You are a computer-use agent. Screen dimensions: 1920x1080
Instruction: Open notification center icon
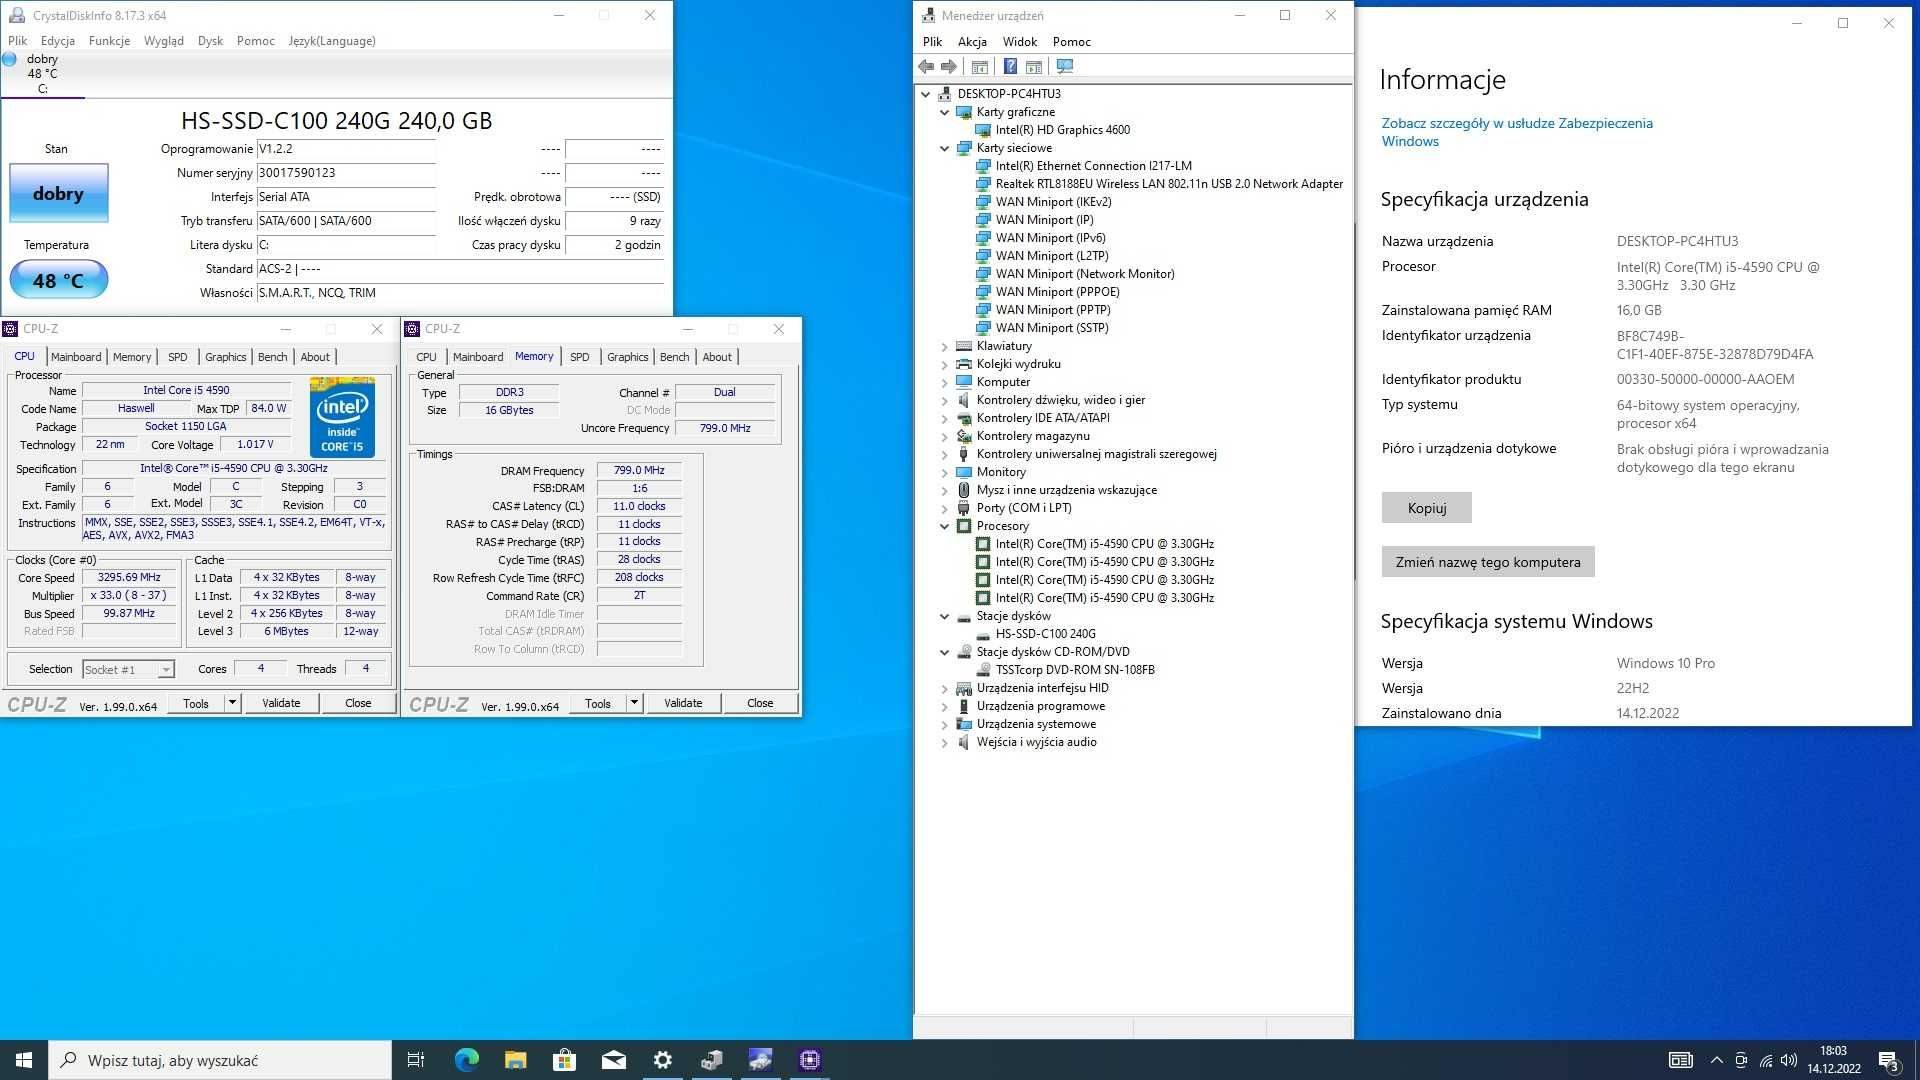pos(1888,1060)
